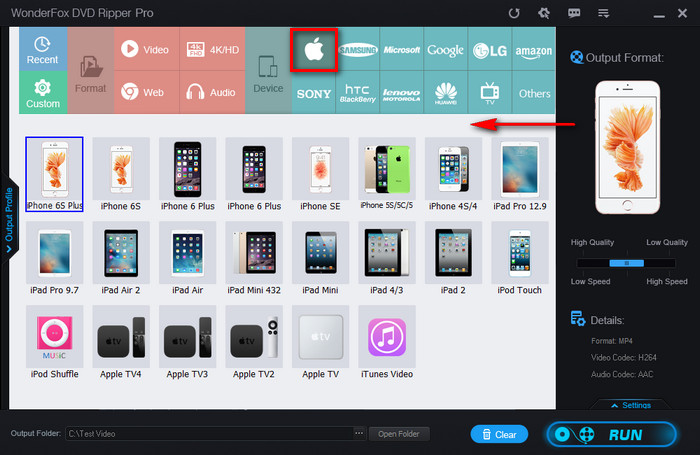Pick the iPad Pro 12.9 profile
Screen dimensions: 700x455
click(x=520, y=174)
